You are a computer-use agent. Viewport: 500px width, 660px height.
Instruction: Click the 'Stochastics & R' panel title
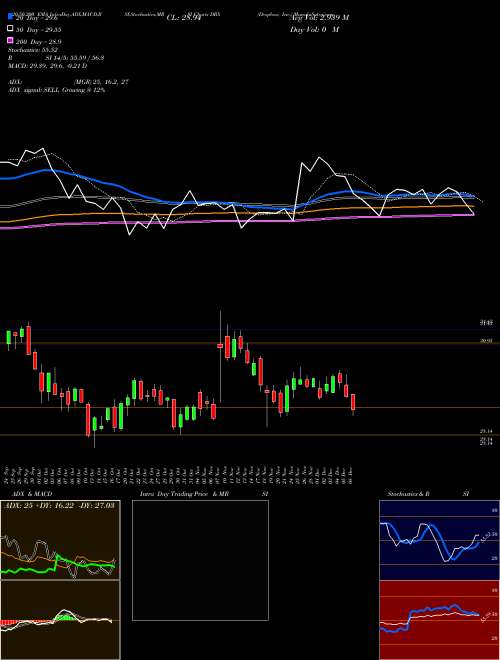pos(409,494)
